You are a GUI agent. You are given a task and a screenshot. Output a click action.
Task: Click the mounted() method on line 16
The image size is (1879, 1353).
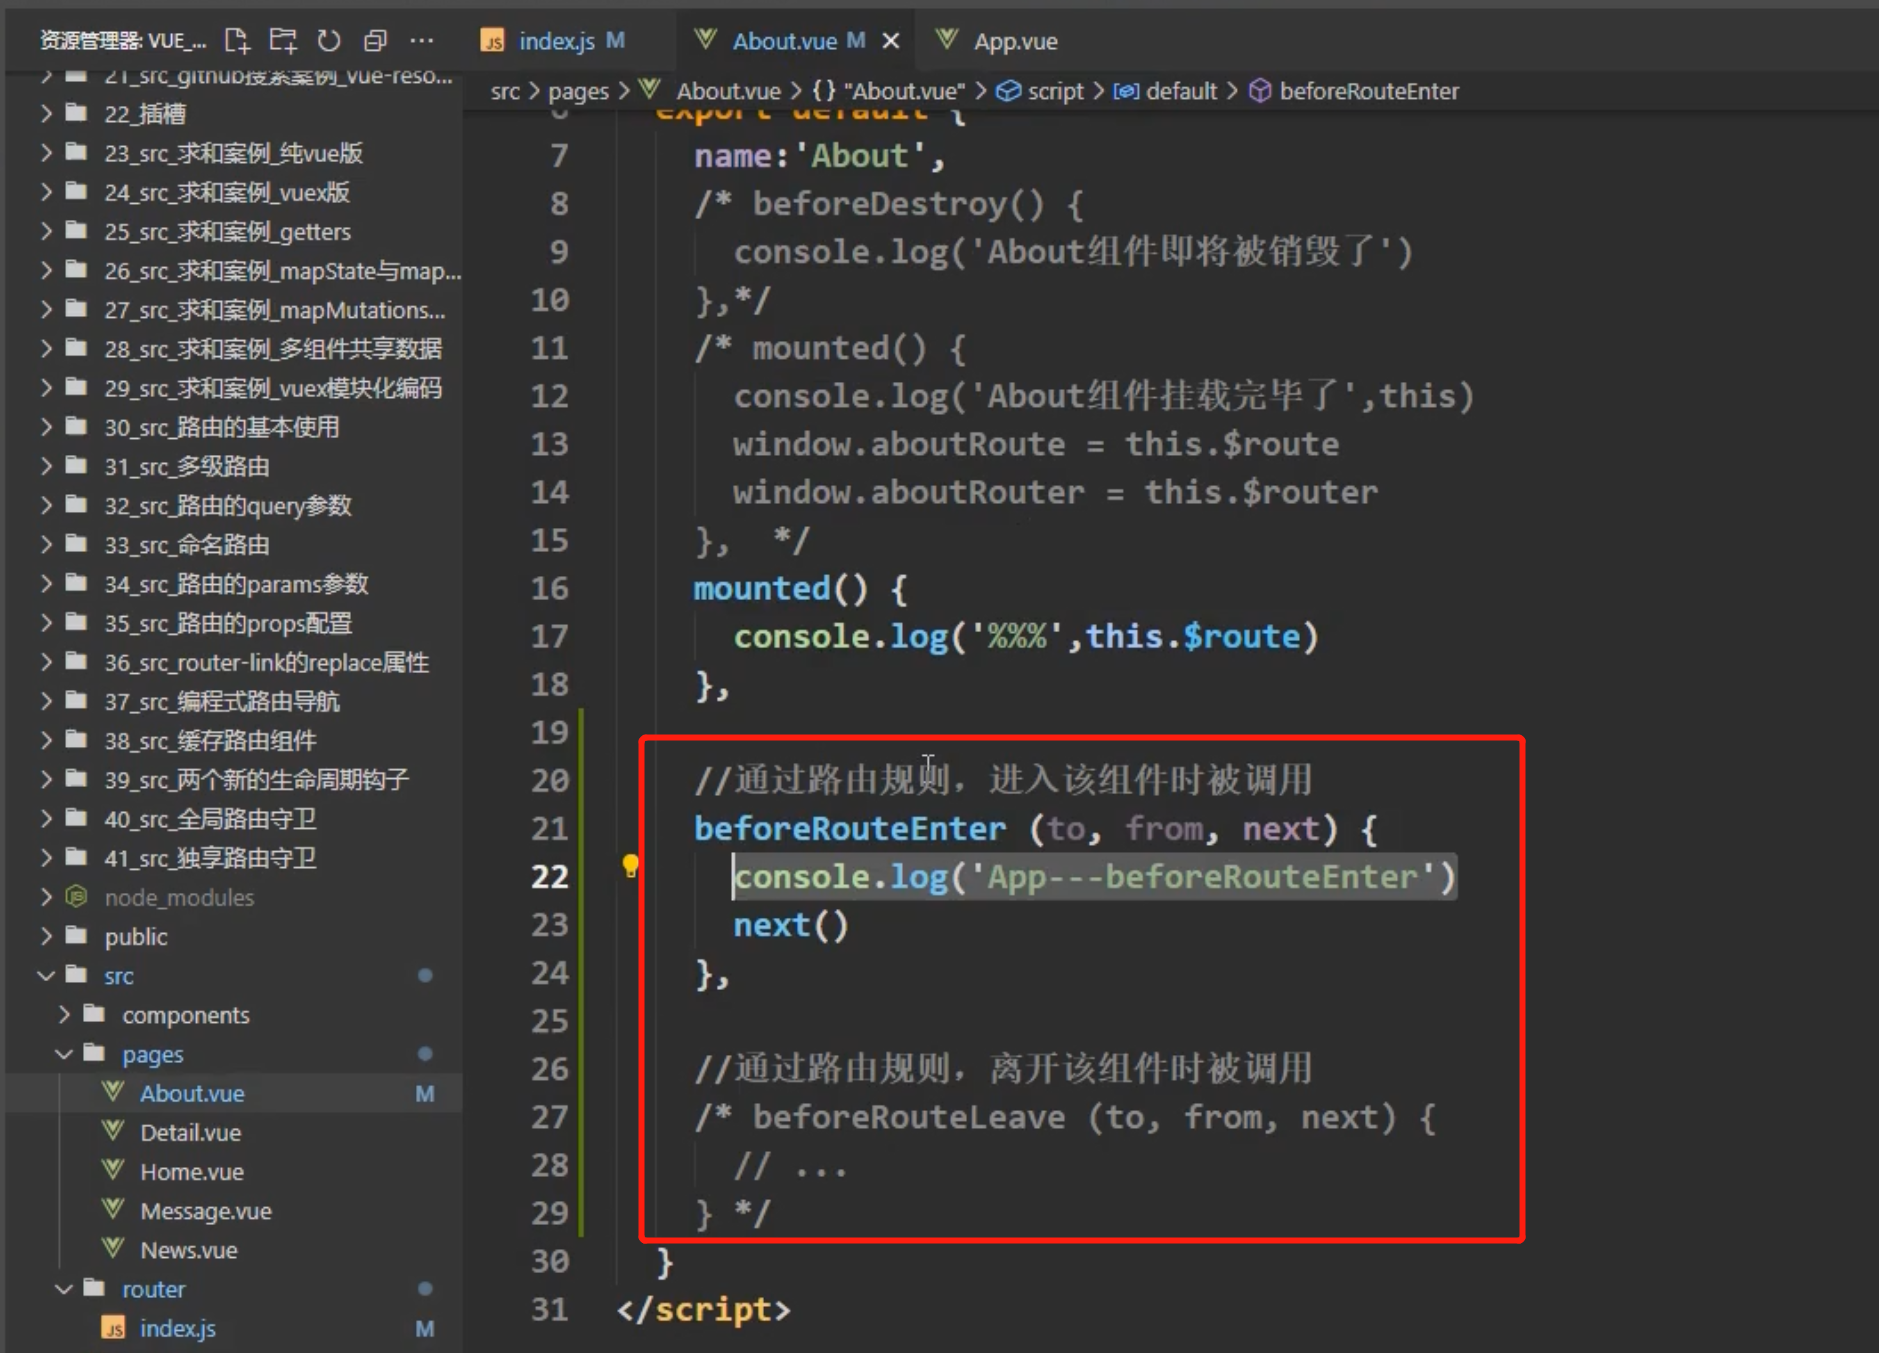[x=781, y=589]
